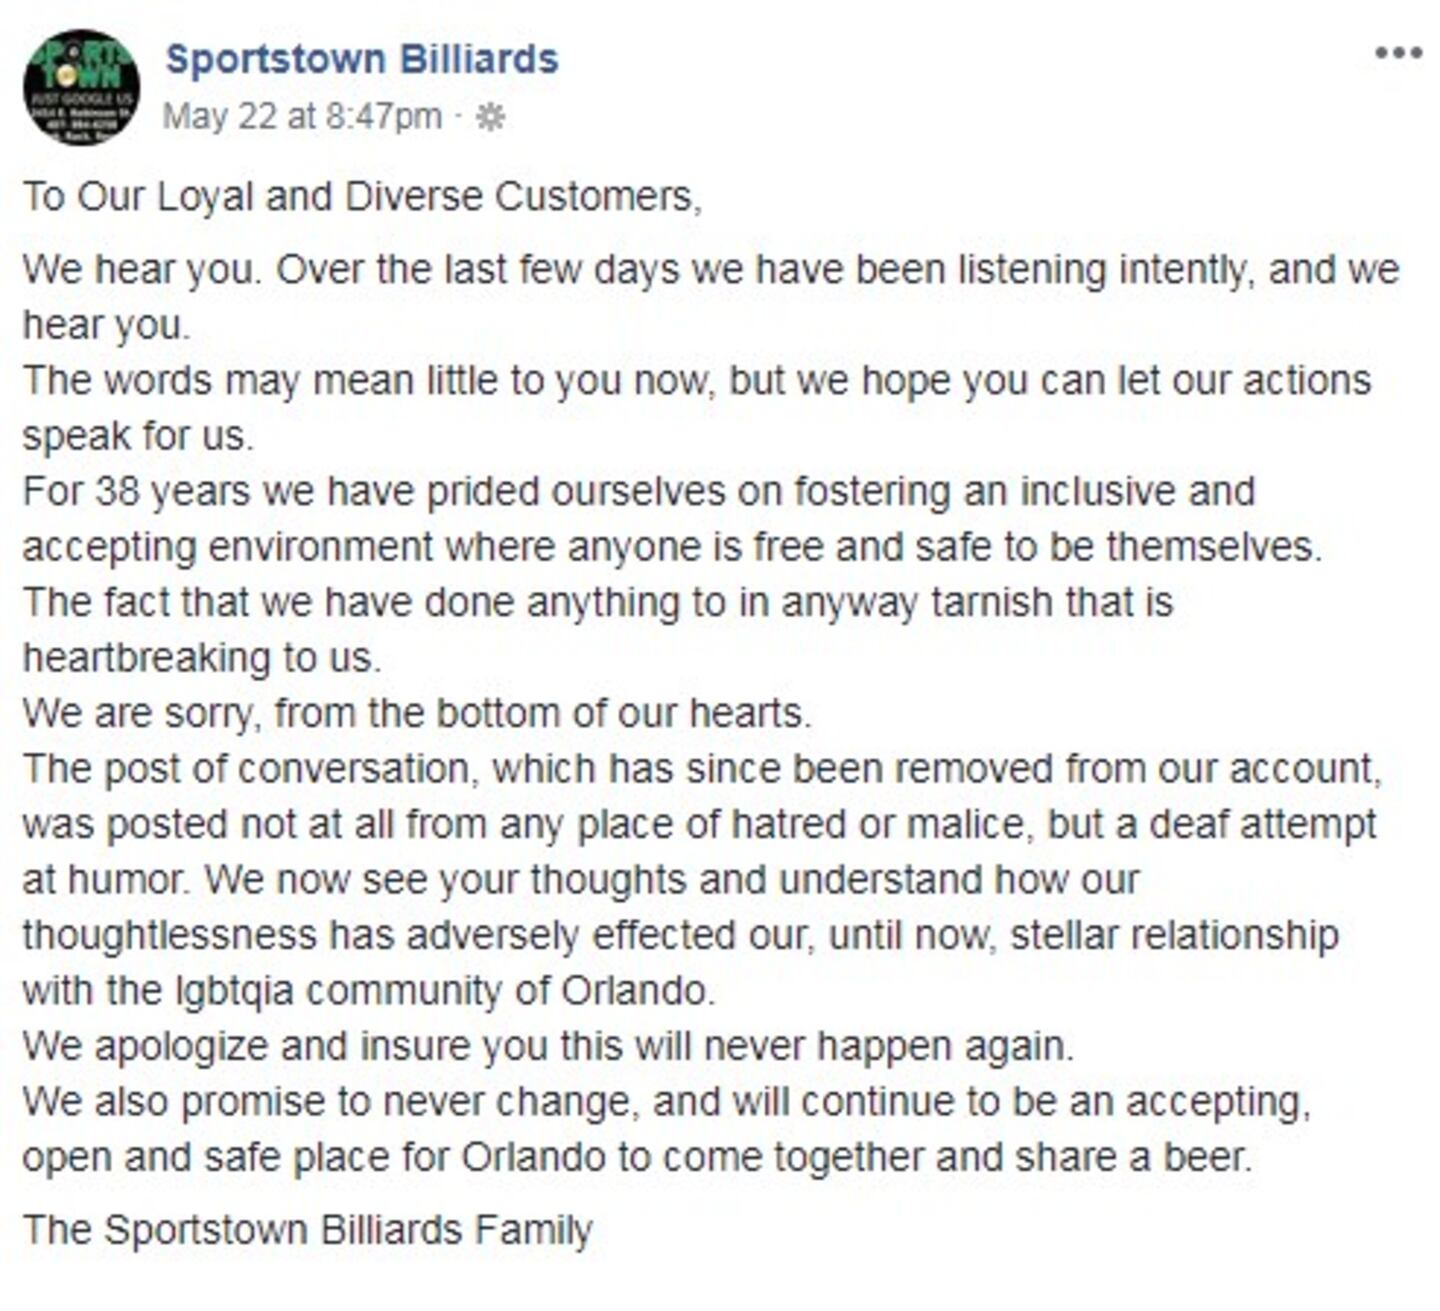The width and height of the screenshot is (1440, 1311).
Task: Click the line starting "We hear you. Over the last"
Action: [x=710, y=270]
